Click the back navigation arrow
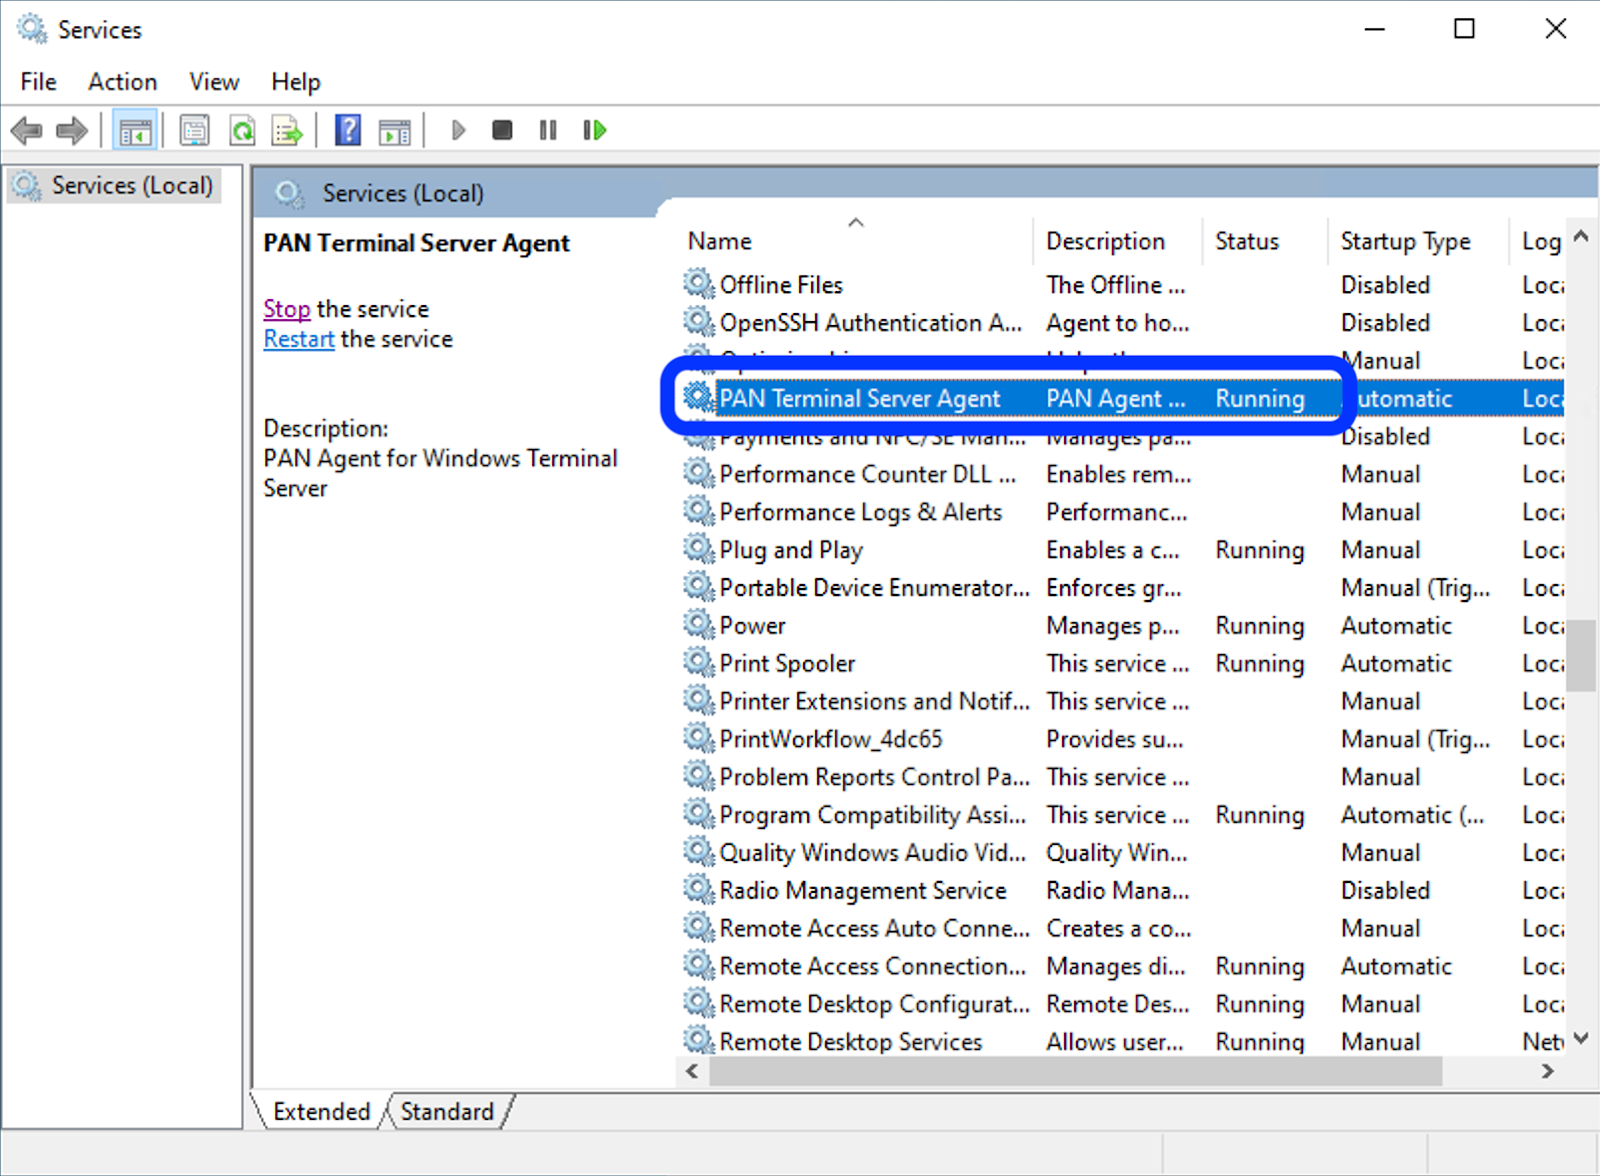This screenshot has height=1176, width=1600. coord(25,130)
